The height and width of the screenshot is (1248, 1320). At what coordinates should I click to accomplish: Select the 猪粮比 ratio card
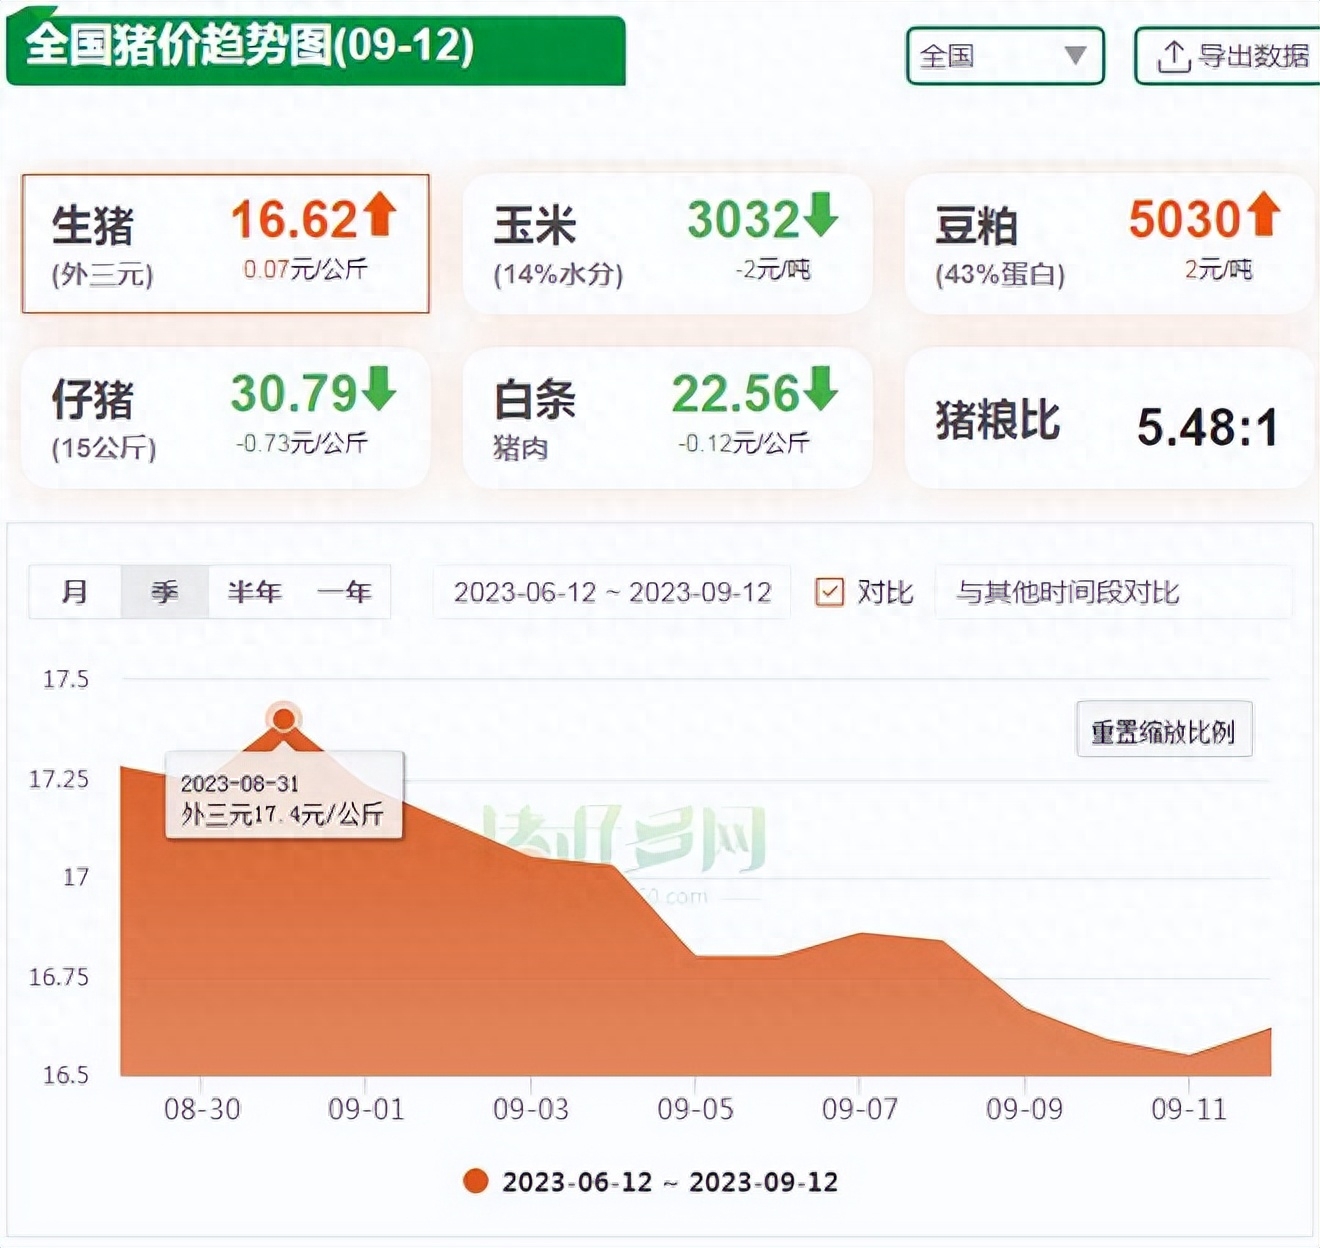(x=1109, y=418)
